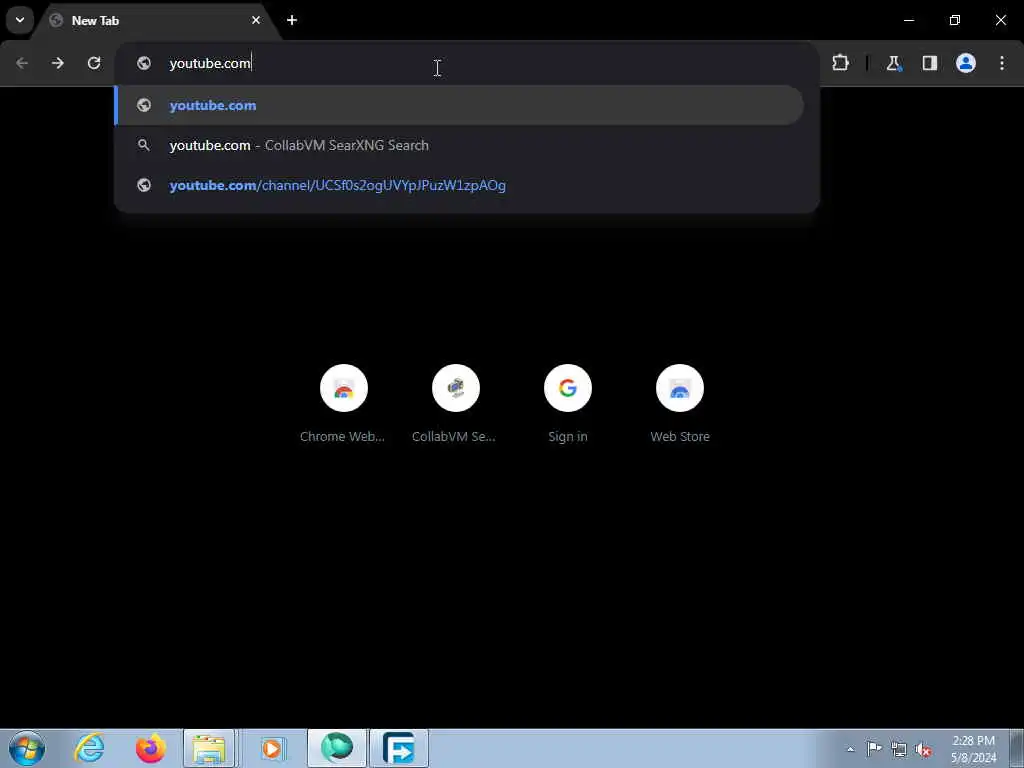
Task: Open Action Center flag icon
Action: (x=874, y=748)
